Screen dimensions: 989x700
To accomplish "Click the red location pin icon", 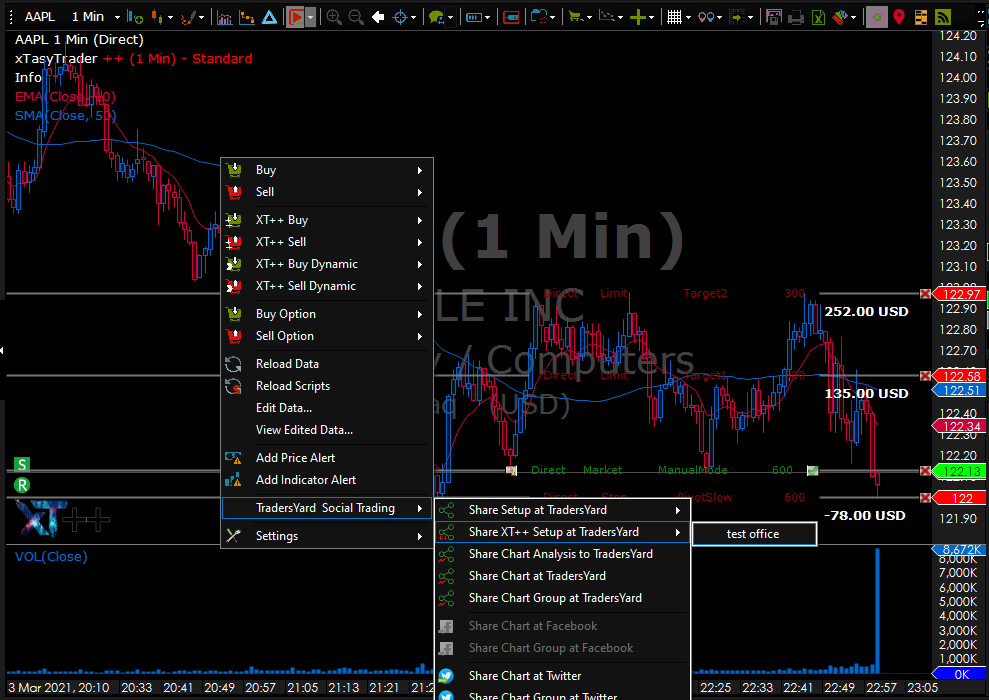I will coord(899,17).
